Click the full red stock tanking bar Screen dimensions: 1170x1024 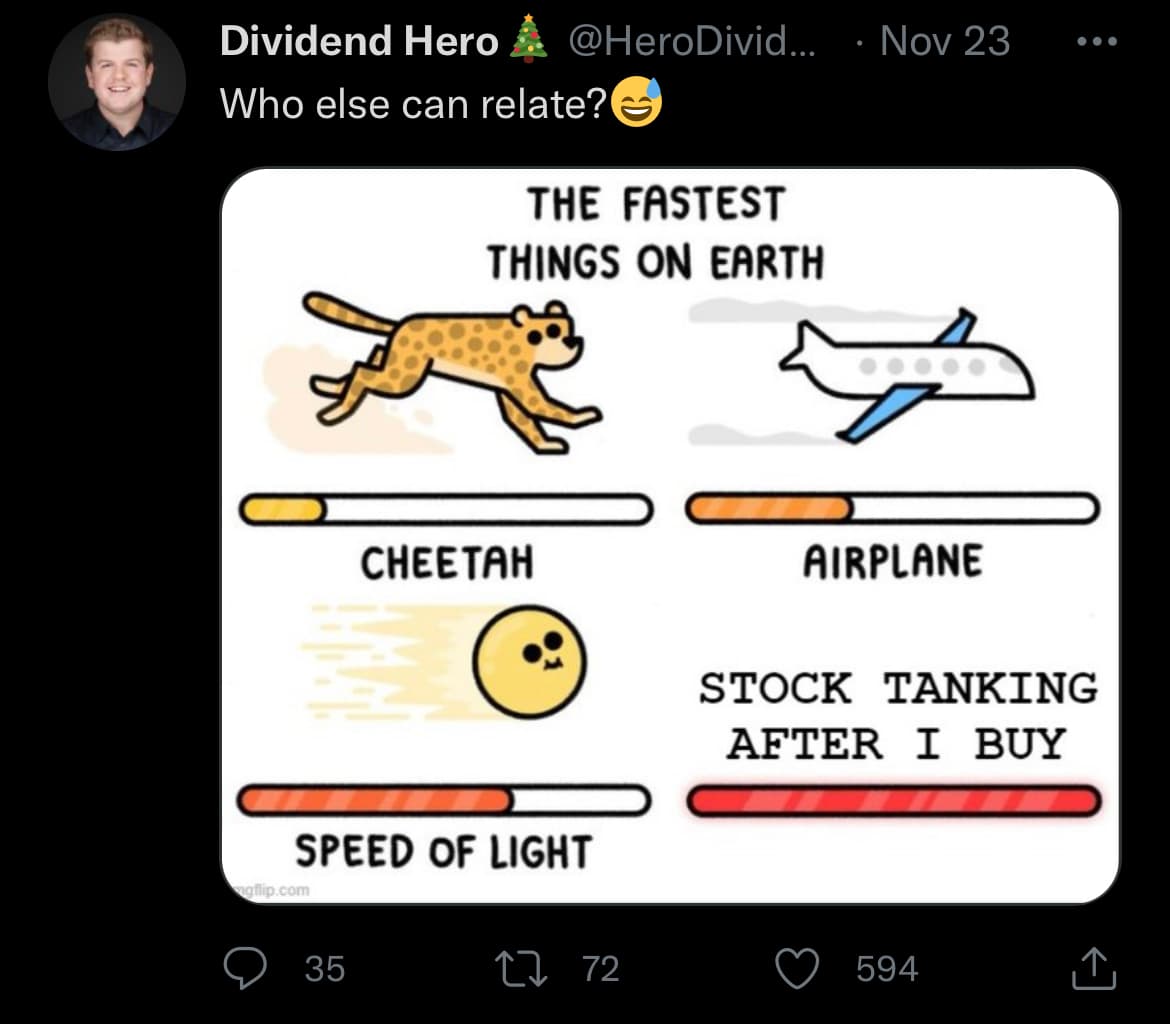893,801
